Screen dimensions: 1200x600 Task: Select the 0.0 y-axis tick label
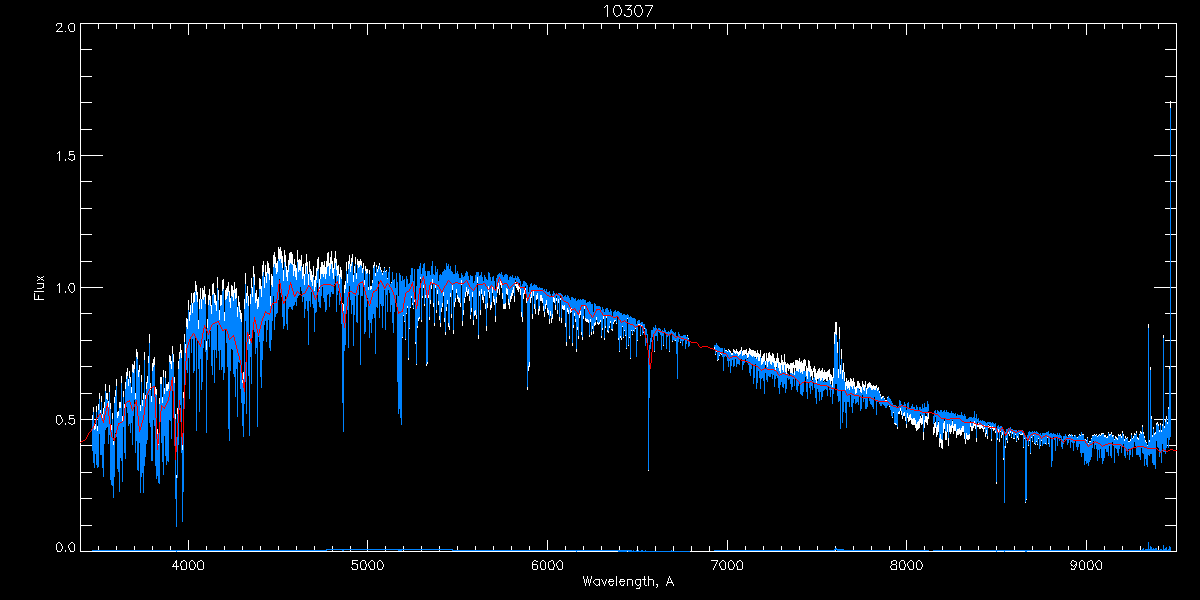[66, 549]
